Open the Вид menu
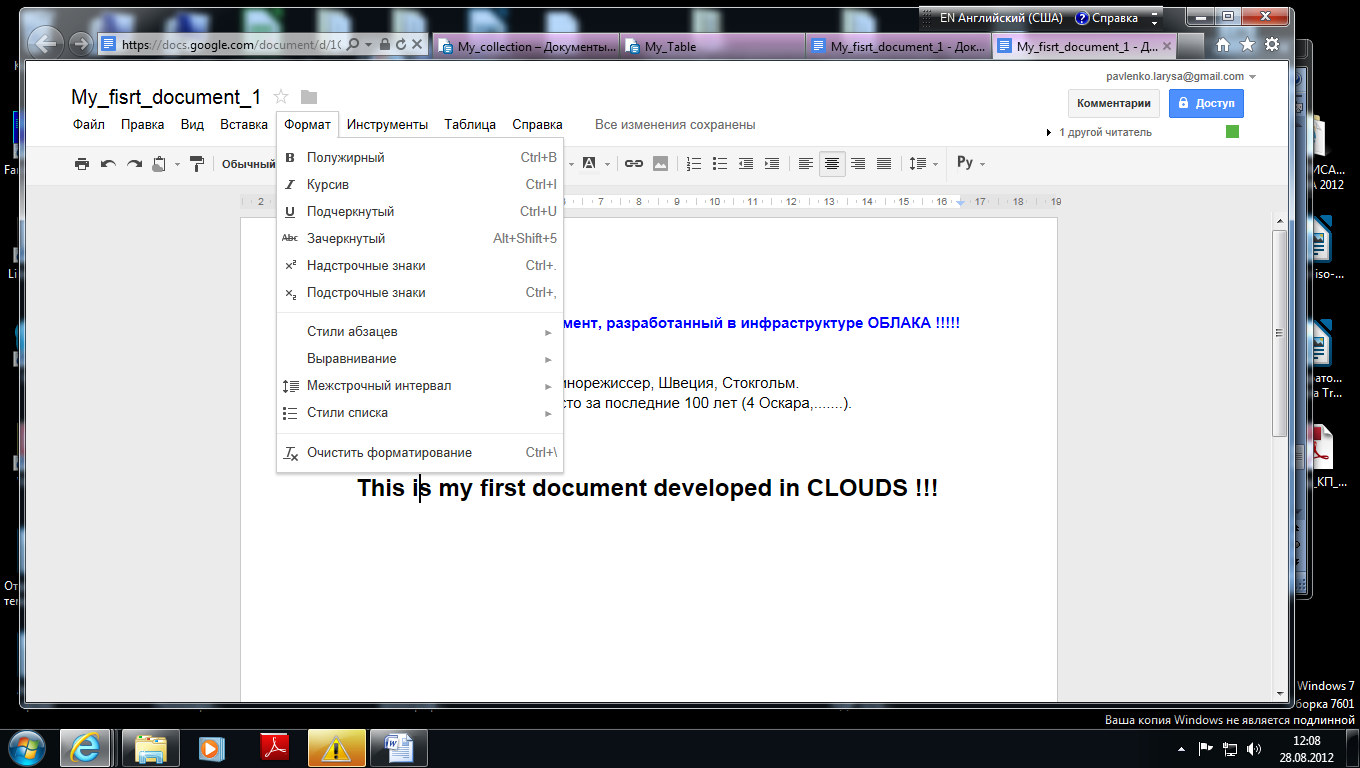The width and height of the screenshot is (1360, 768). 192,125
